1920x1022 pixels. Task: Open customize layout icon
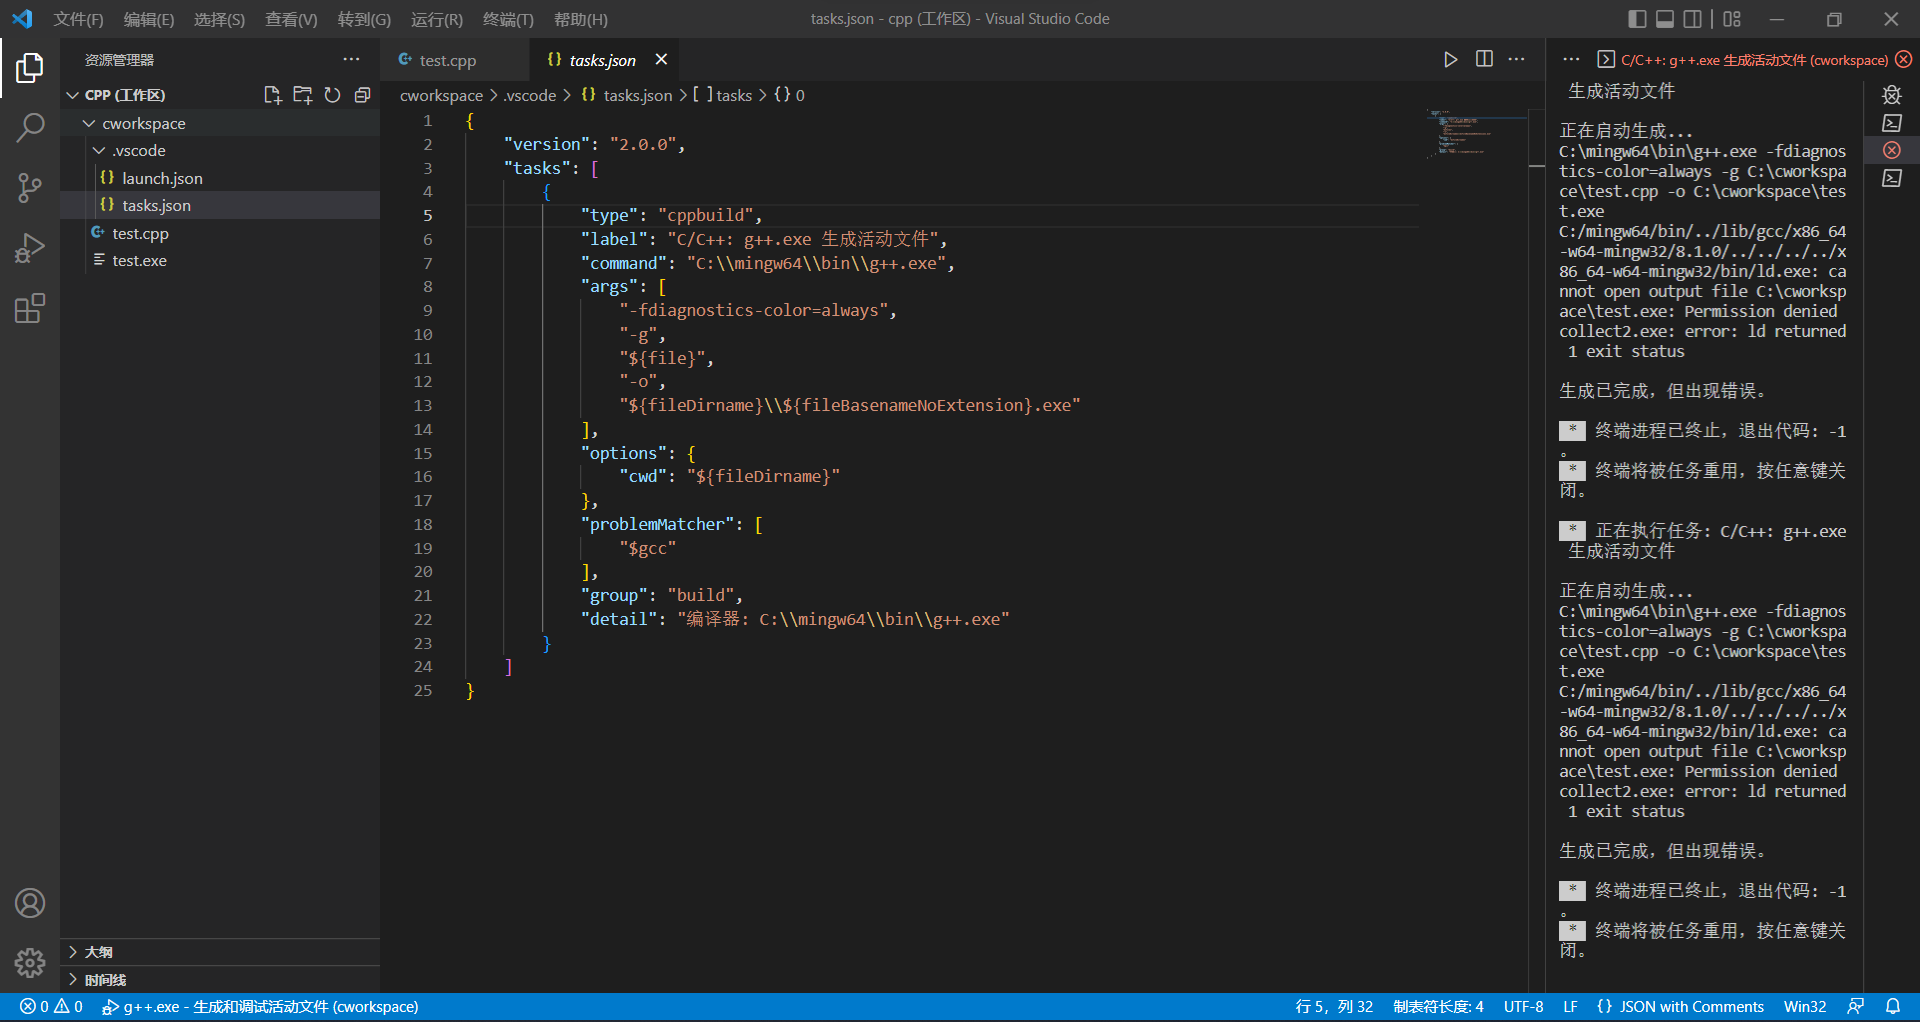pos(1732,19)
